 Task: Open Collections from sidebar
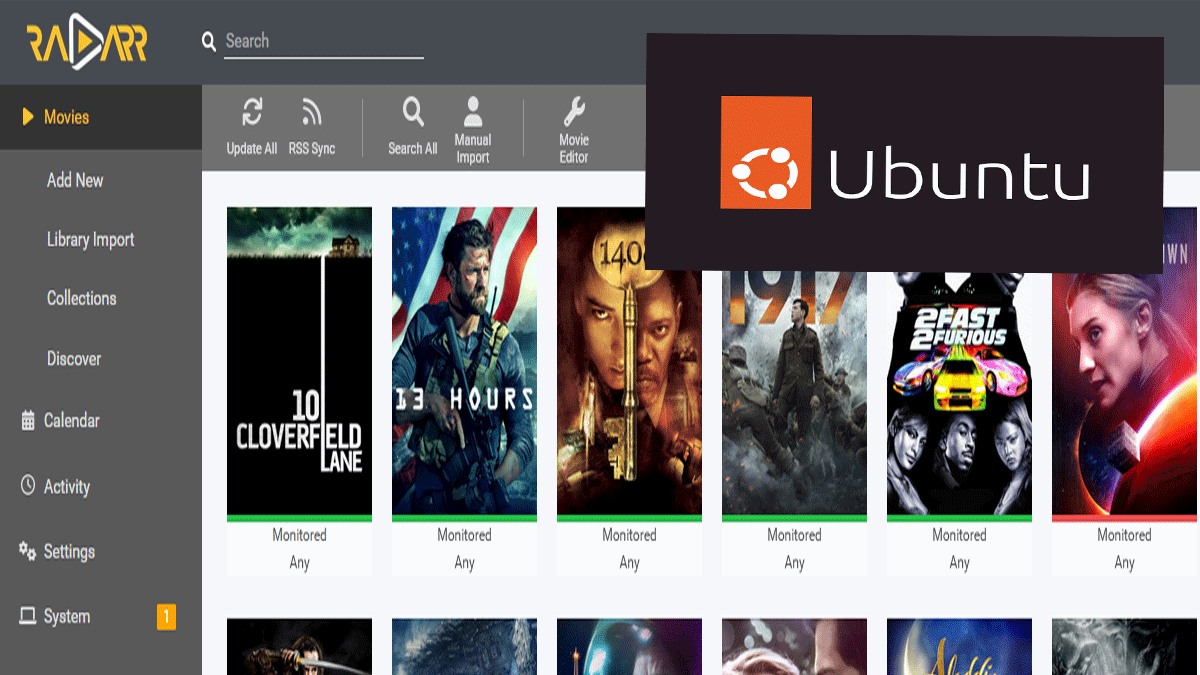[x=81, y=299]
